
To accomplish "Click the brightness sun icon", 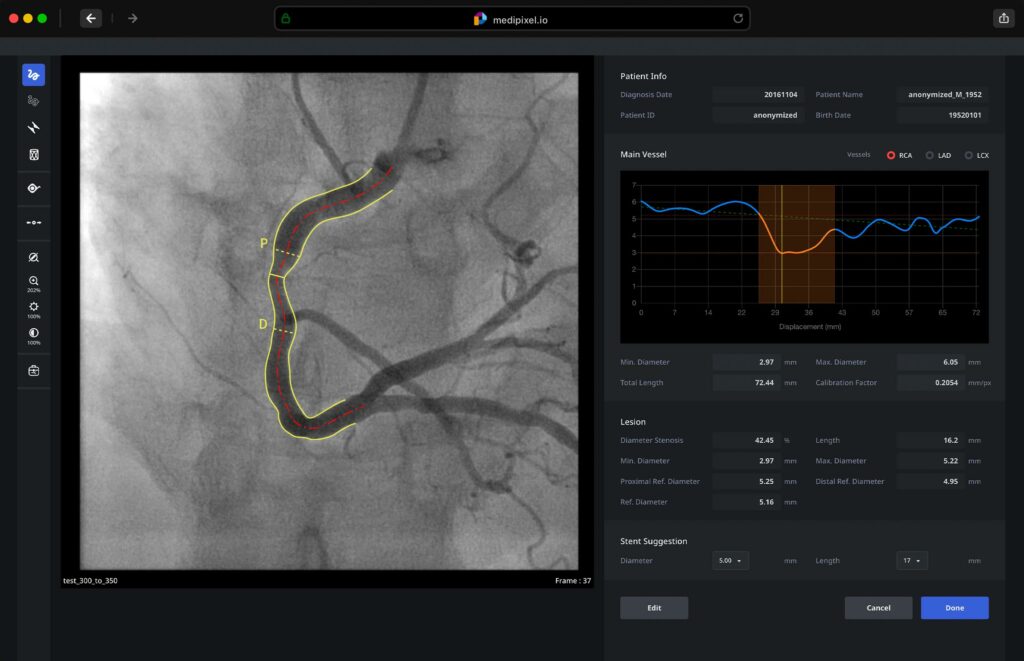I will (33, 307).
